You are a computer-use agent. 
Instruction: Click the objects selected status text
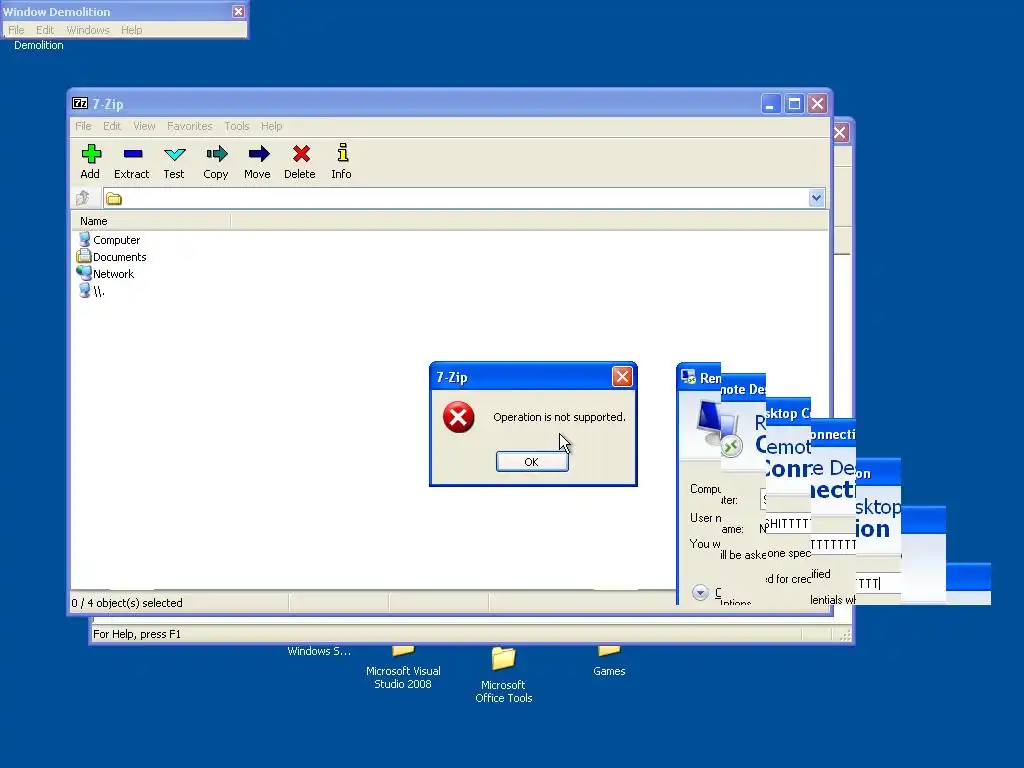pyautogui.click(x=127, y=603)
